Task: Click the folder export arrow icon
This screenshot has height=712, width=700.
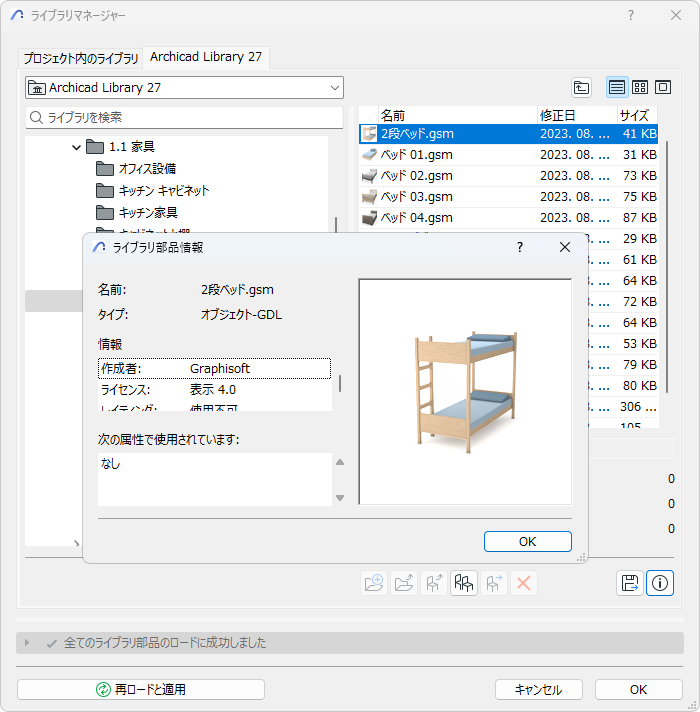Action: (x=404, y=583)
